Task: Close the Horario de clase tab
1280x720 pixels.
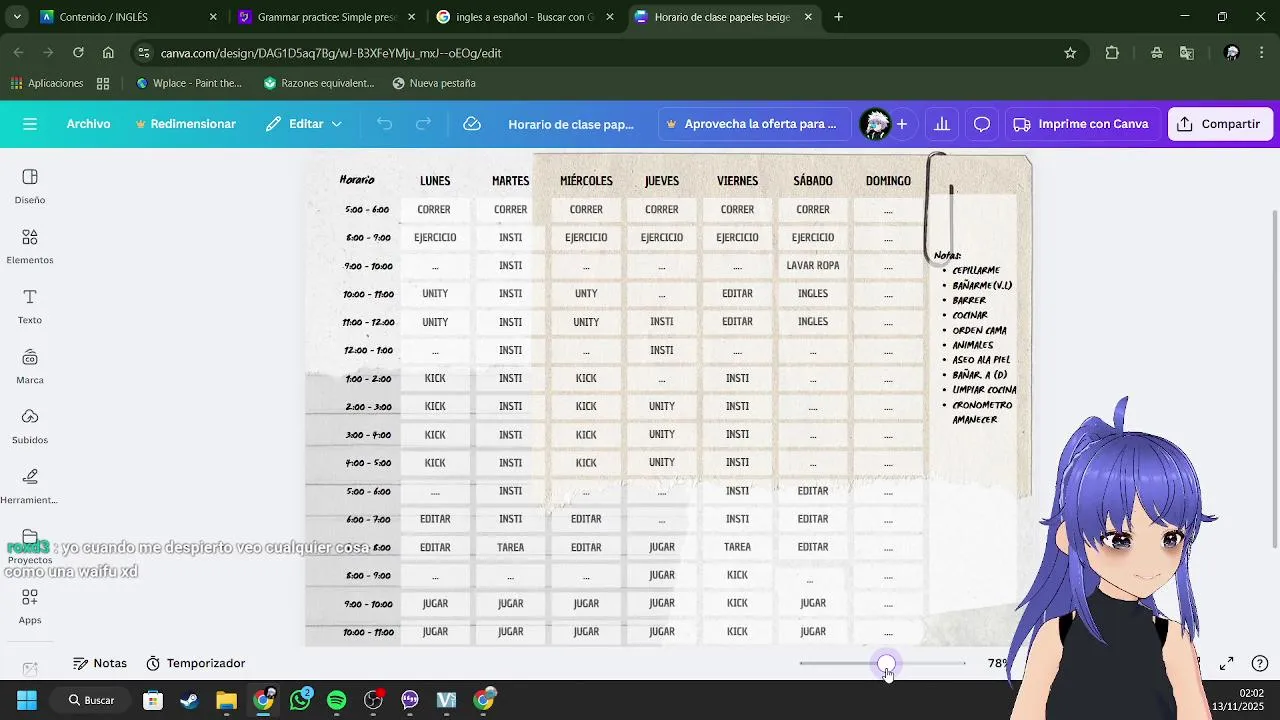Action: pyautogui.click(x=807, y=17)
